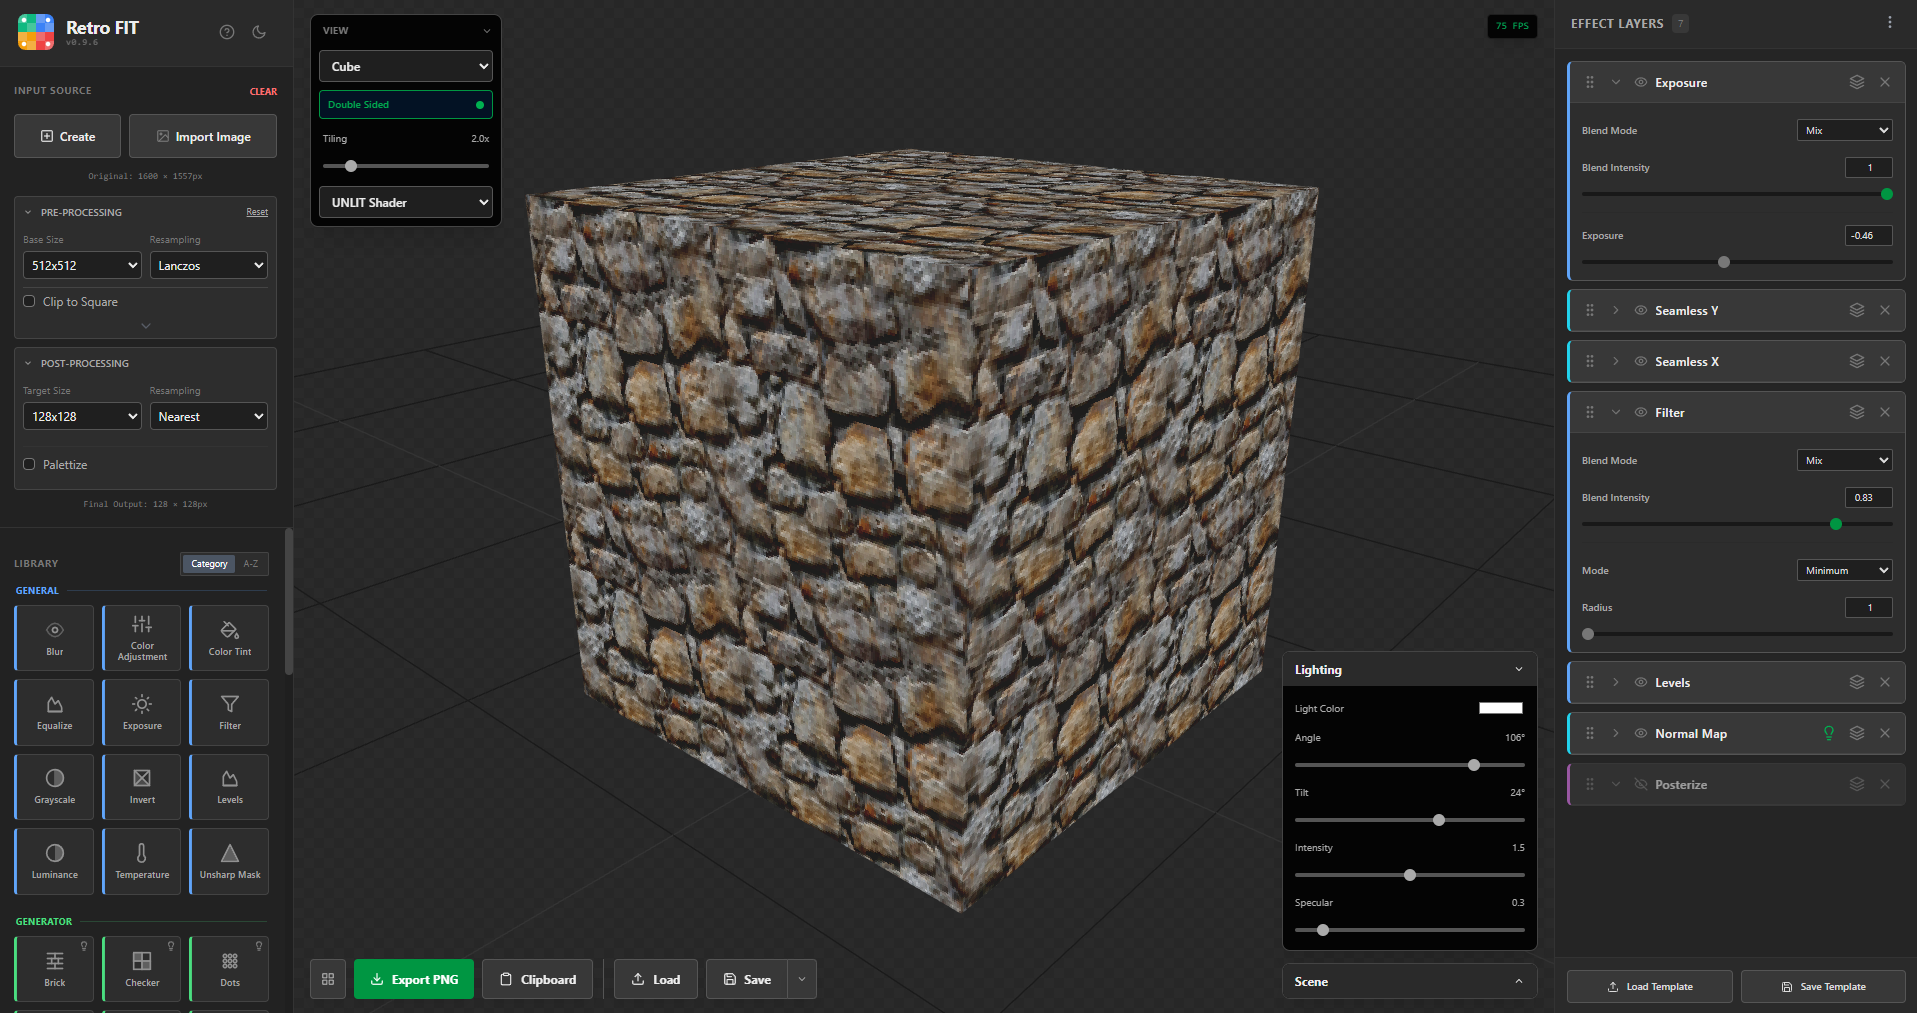Choose the Brick generator tile
Screen dimensions: 1917x1013
[55, 969]
